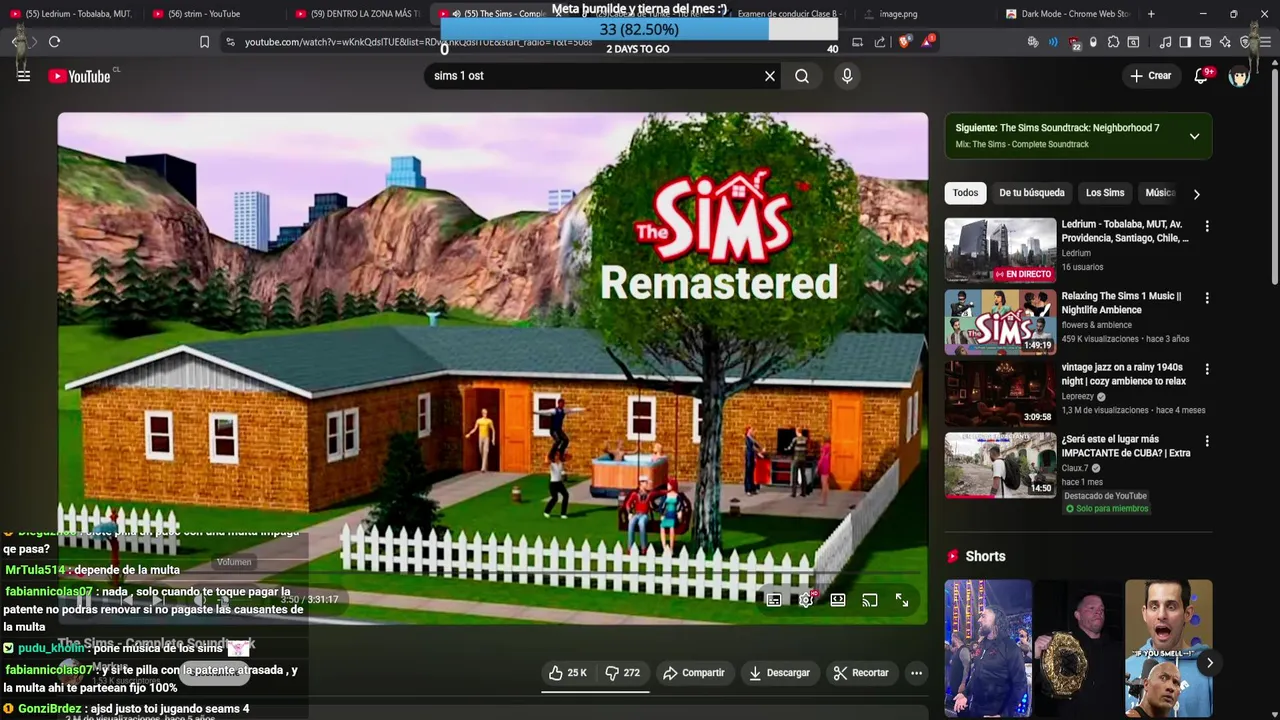Screen dimensions: 1280x720
Task: Open options for Ledrium live video
Action: coord(1207,227)
